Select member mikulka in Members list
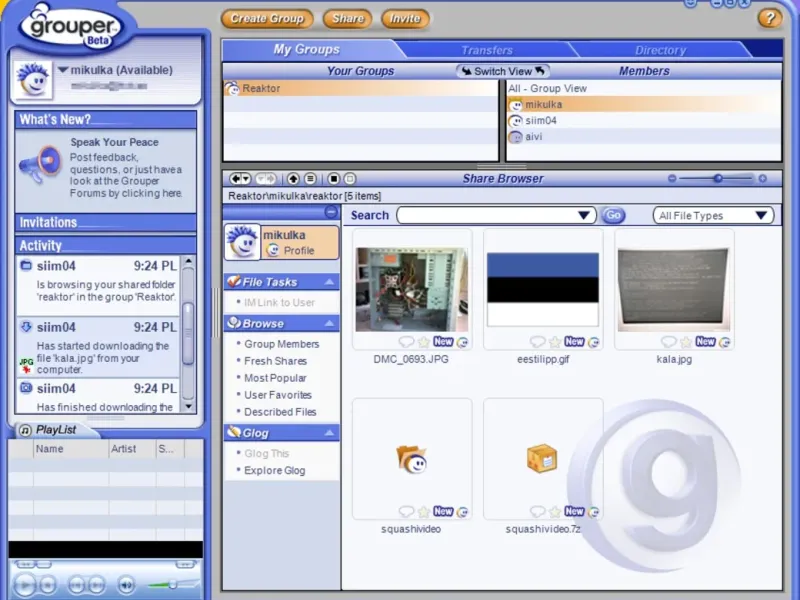800x600 pixels. pos(644,105)
